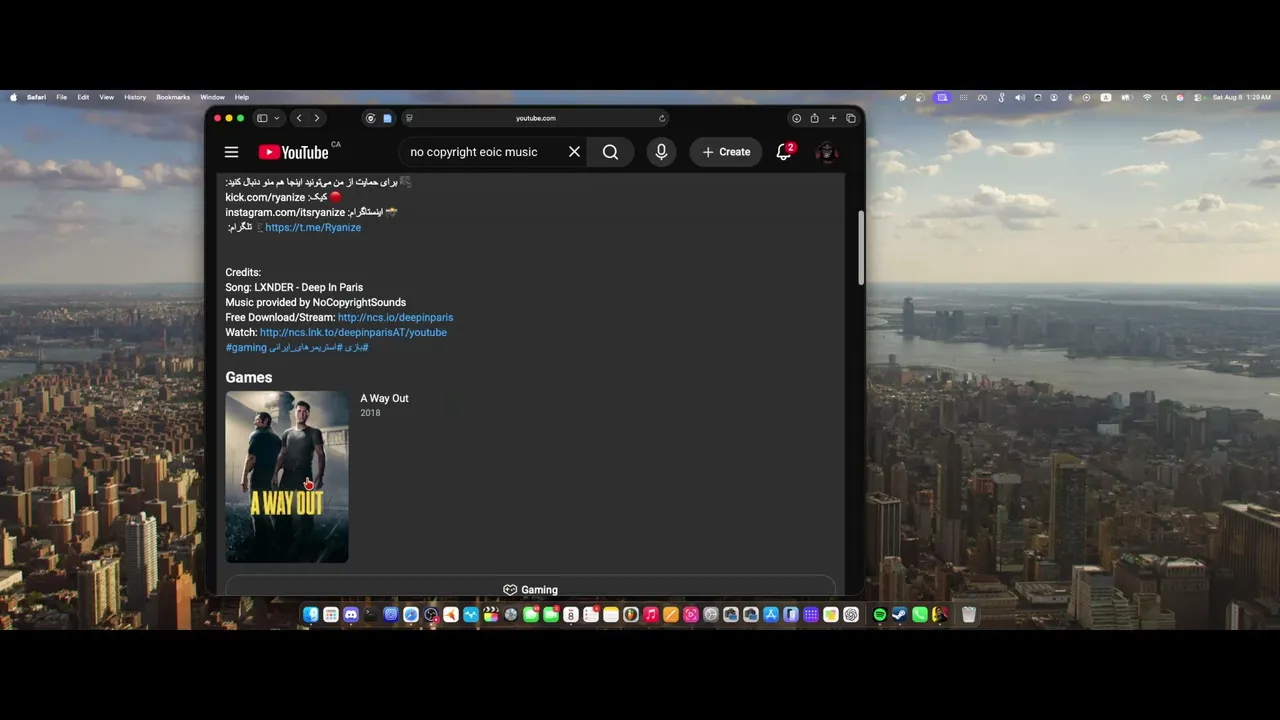This screenshot has height=720, width=1280.
Task: Open the Help menu
Action: [242, 97]
